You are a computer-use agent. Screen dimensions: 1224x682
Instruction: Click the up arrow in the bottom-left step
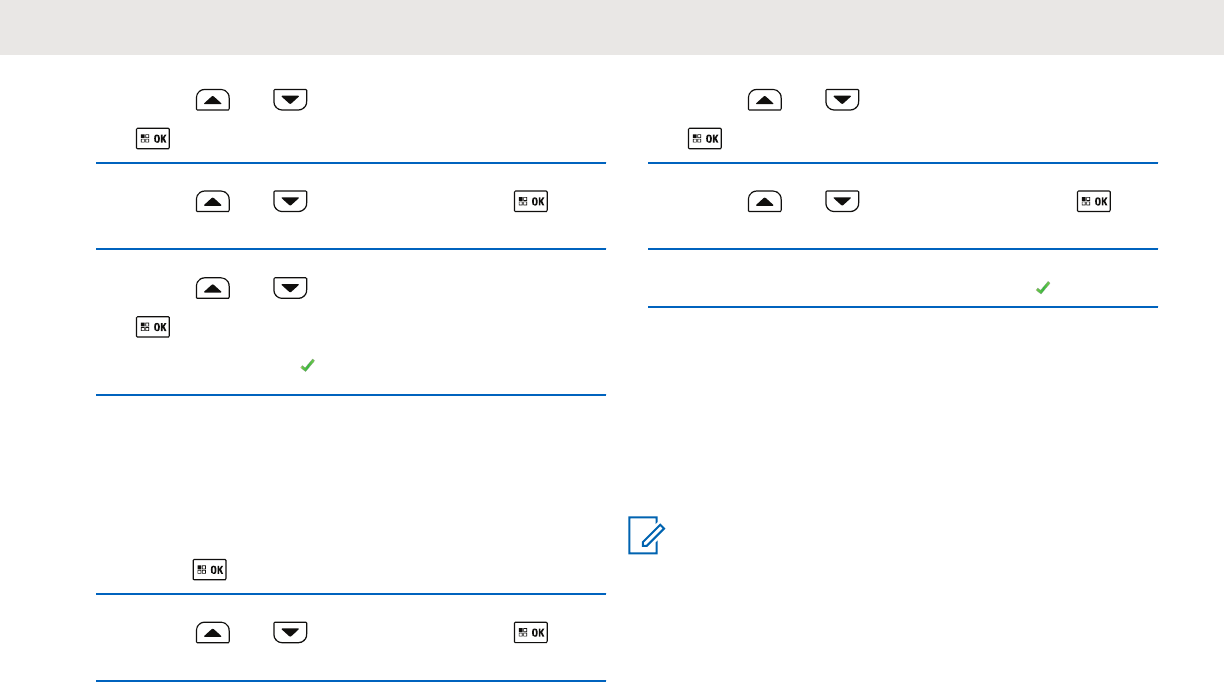pos(213,632)
